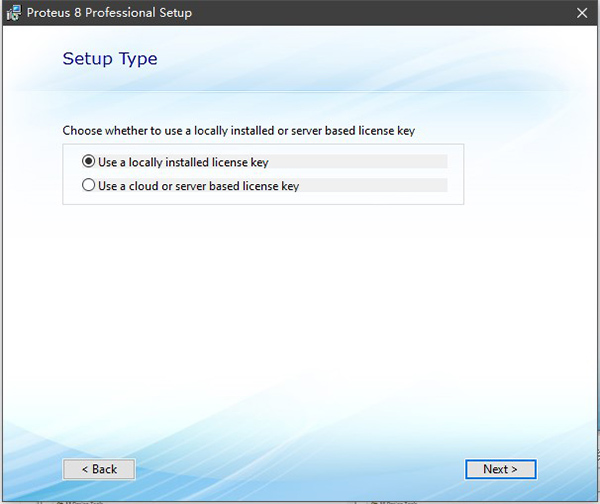Click the Proteus installer icon in title bar
The height and width of the screenshot is (504, 600).
(x=14, y=13)
